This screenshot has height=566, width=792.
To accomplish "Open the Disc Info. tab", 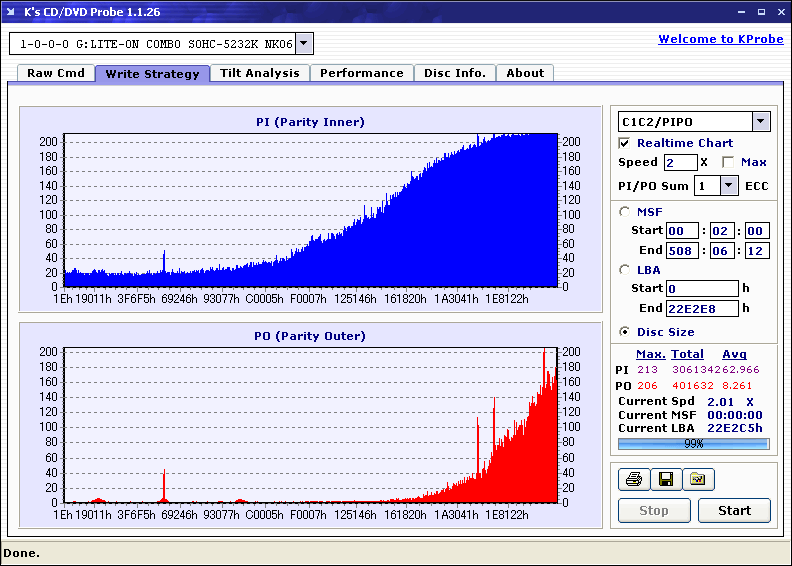I will [x=455, y=73].
